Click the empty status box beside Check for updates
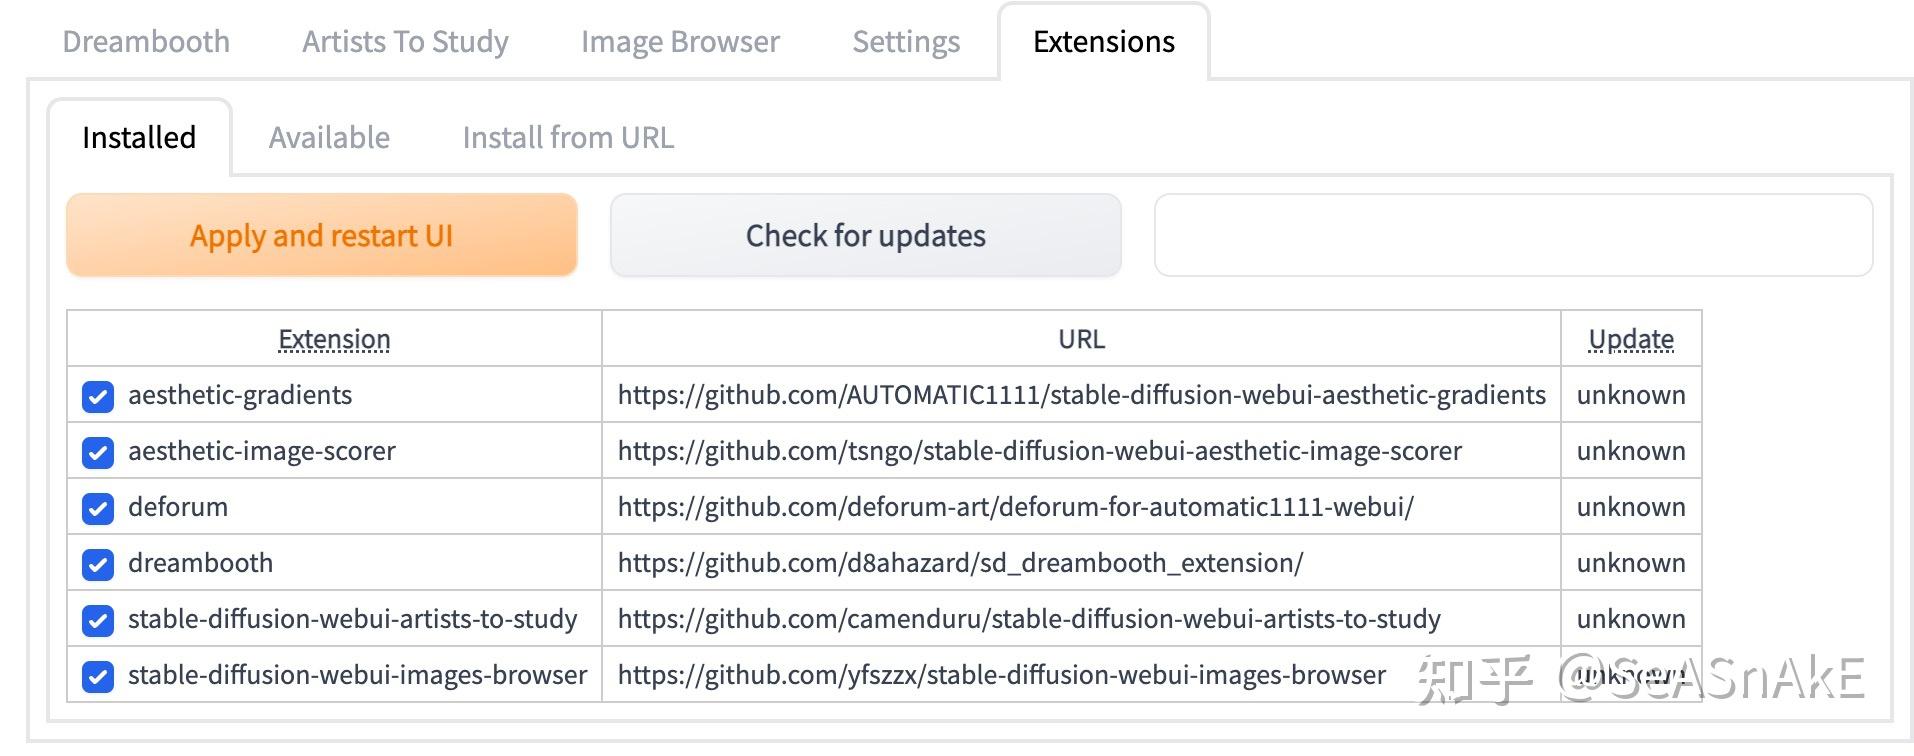Screen dimensions: 1914x756 1513,236
